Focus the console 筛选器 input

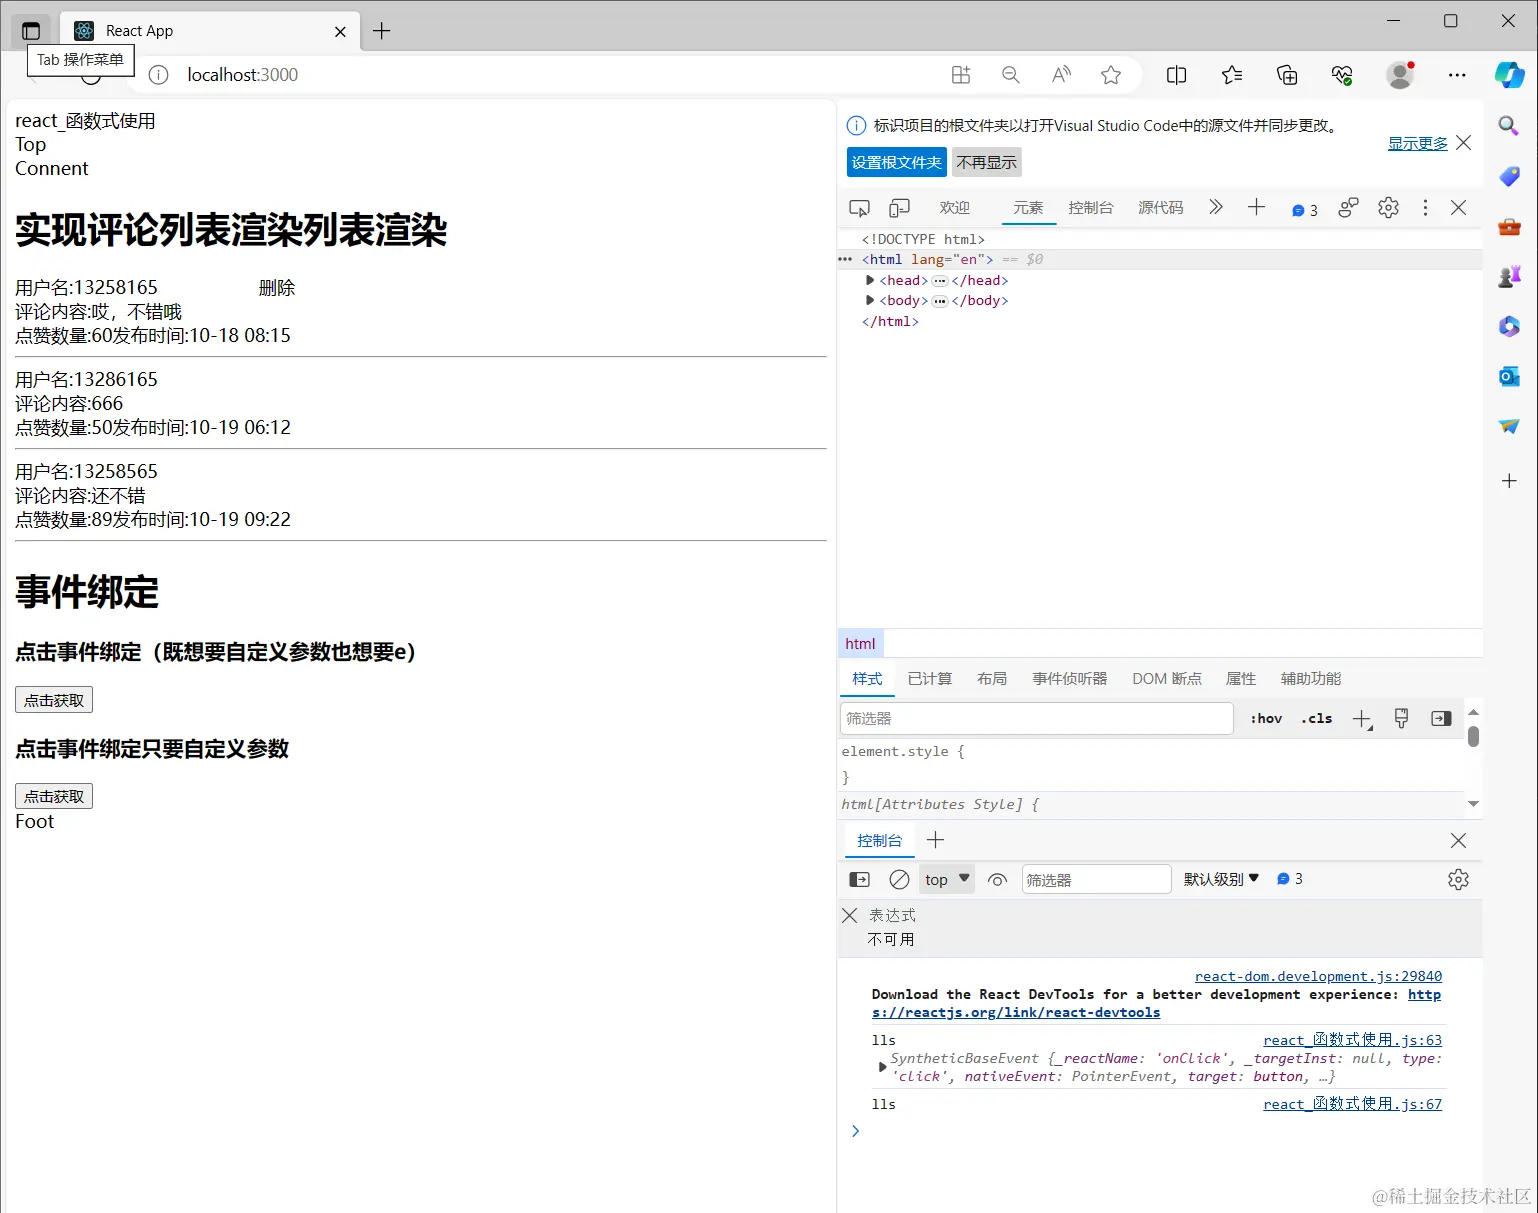click(x=1096, y=879)
